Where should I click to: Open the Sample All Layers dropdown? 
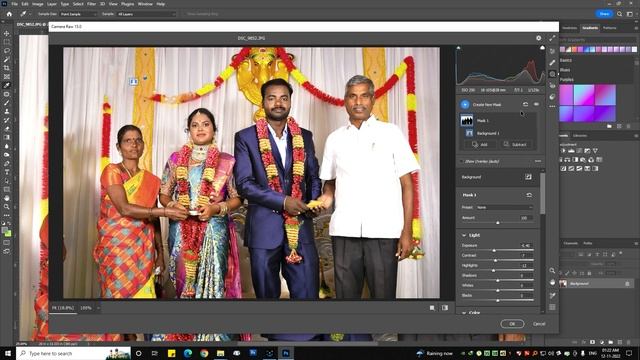146,14
